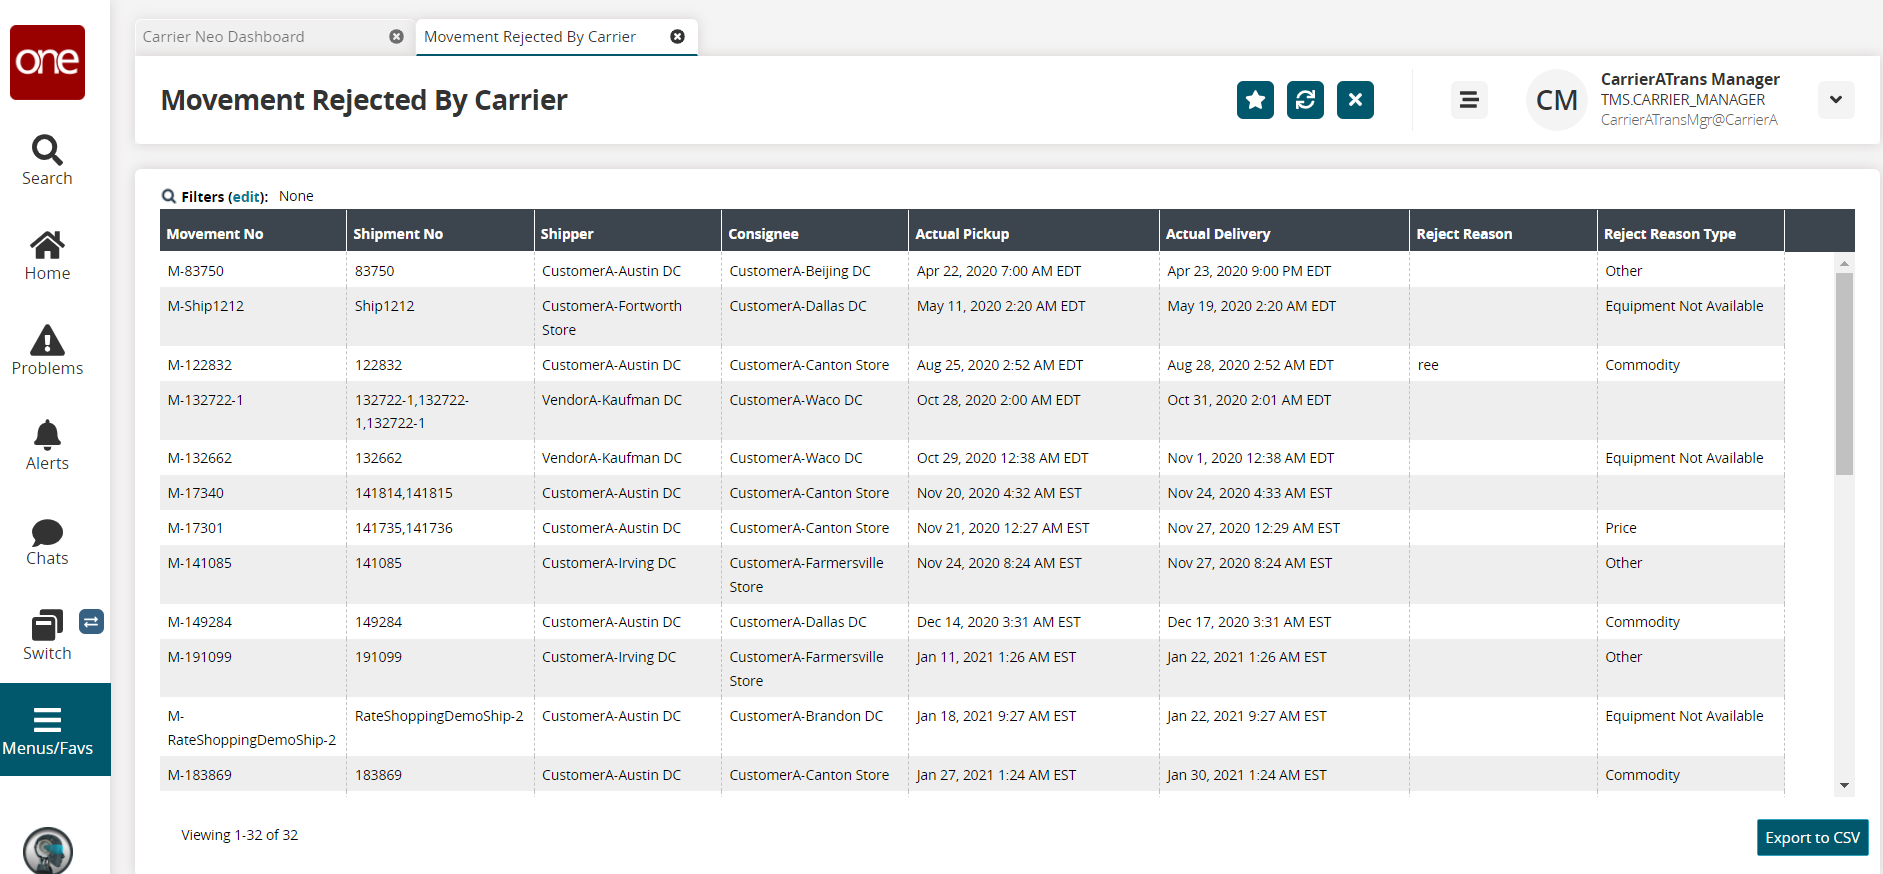The width and height of the screenshot is (1883, 874).
Task: Select the M-Ship1212 movement cell
Action: (253, 317)
